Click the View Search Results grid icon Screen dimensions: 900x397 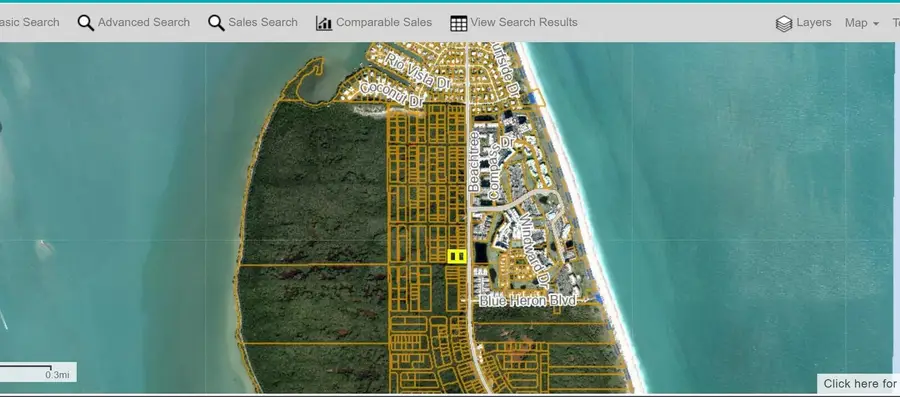[x=459, y=23]
